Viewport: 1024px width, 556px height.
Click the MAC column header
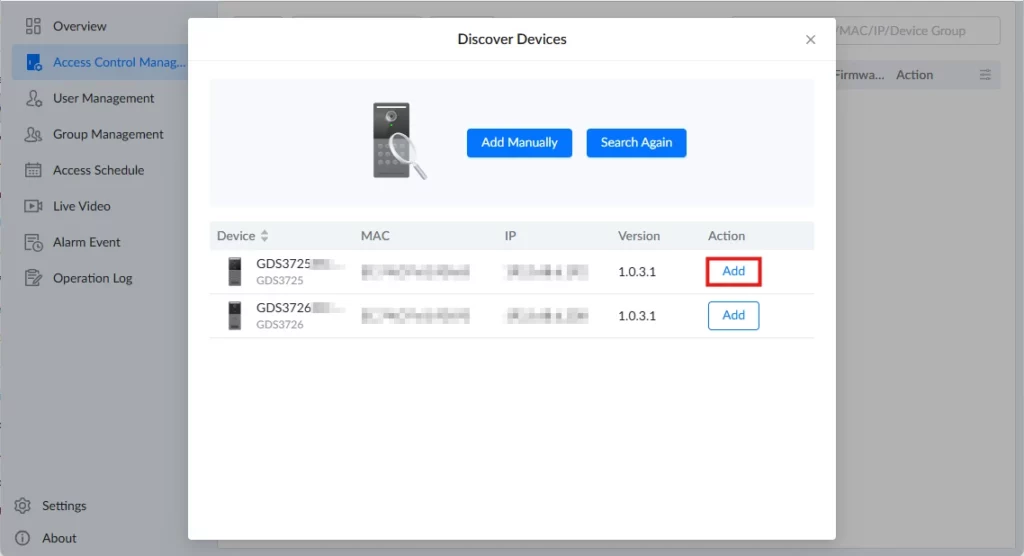375,236
